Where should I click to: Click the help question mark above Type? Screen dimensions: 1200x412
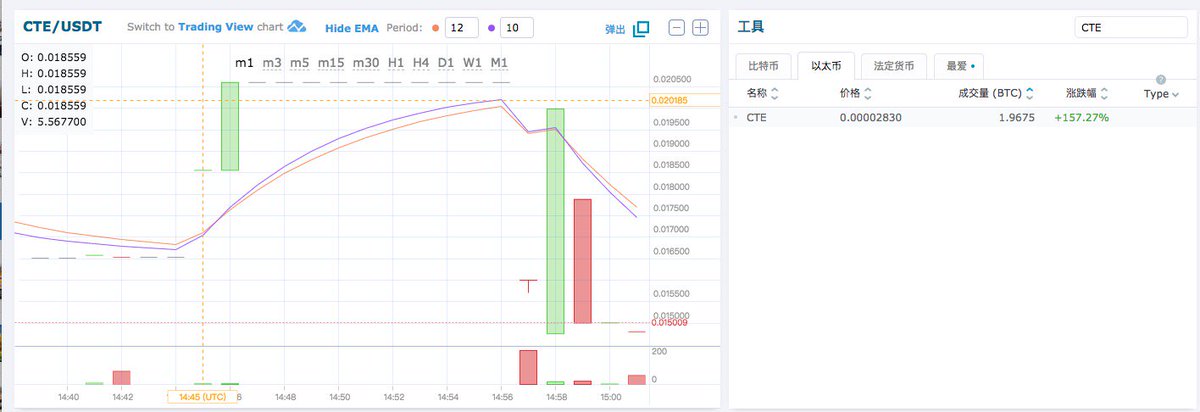(x=1161, y=79)
